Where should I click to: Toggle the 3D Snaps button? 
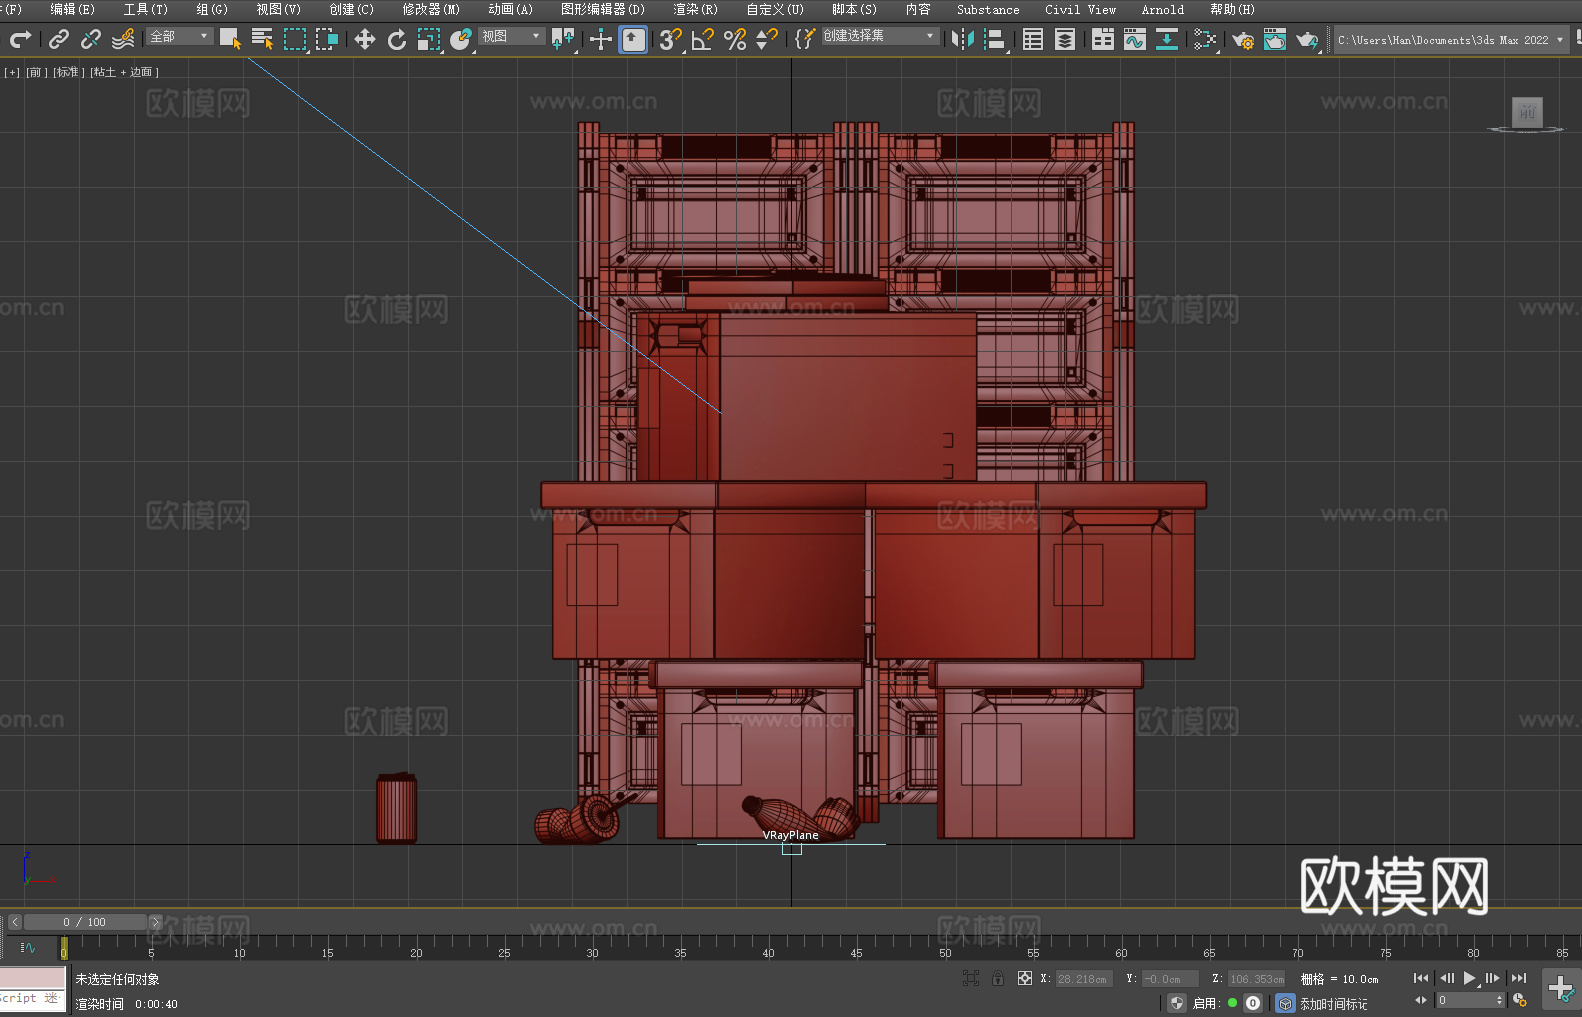coord(670,39)
